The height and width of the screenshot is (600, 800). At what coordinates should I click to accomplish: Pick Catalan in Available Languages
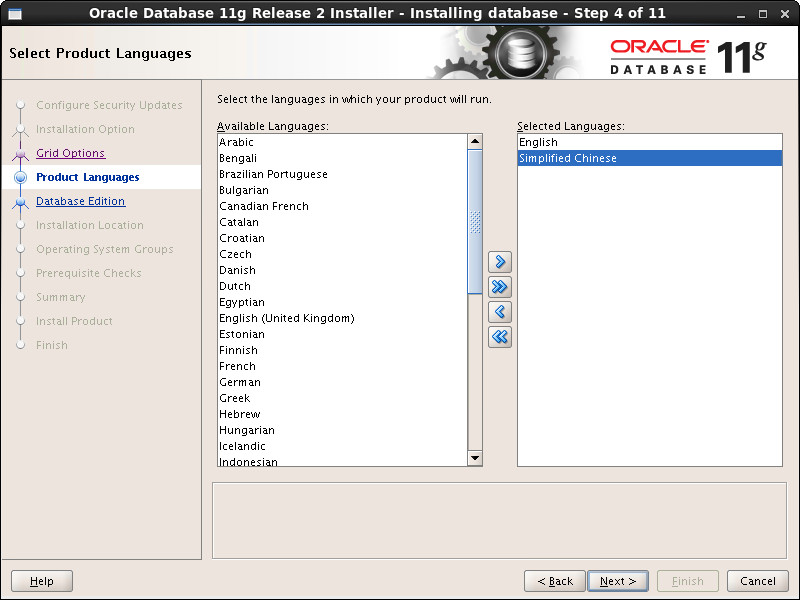click(x=342, y=222)
